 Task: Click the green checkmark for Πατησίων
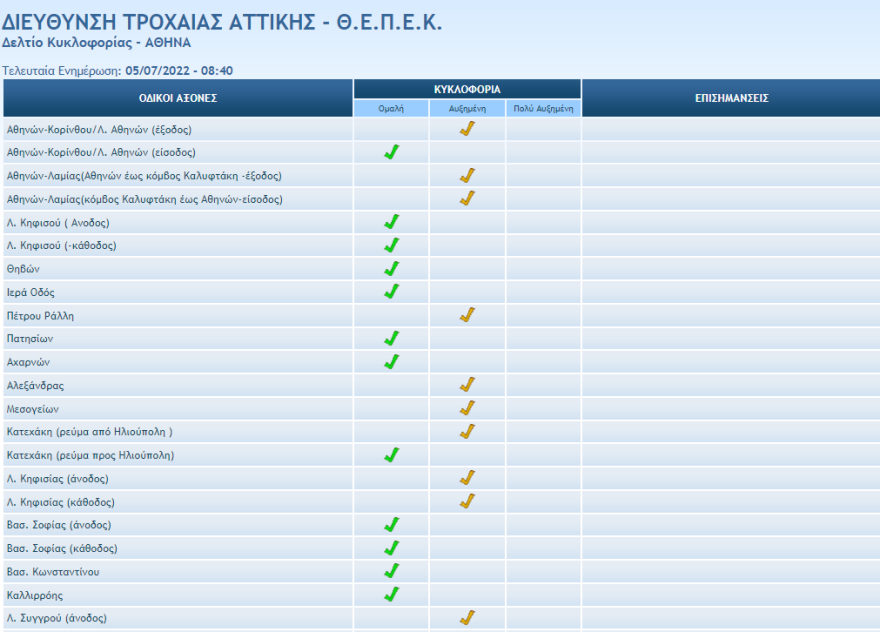point(391,339)
